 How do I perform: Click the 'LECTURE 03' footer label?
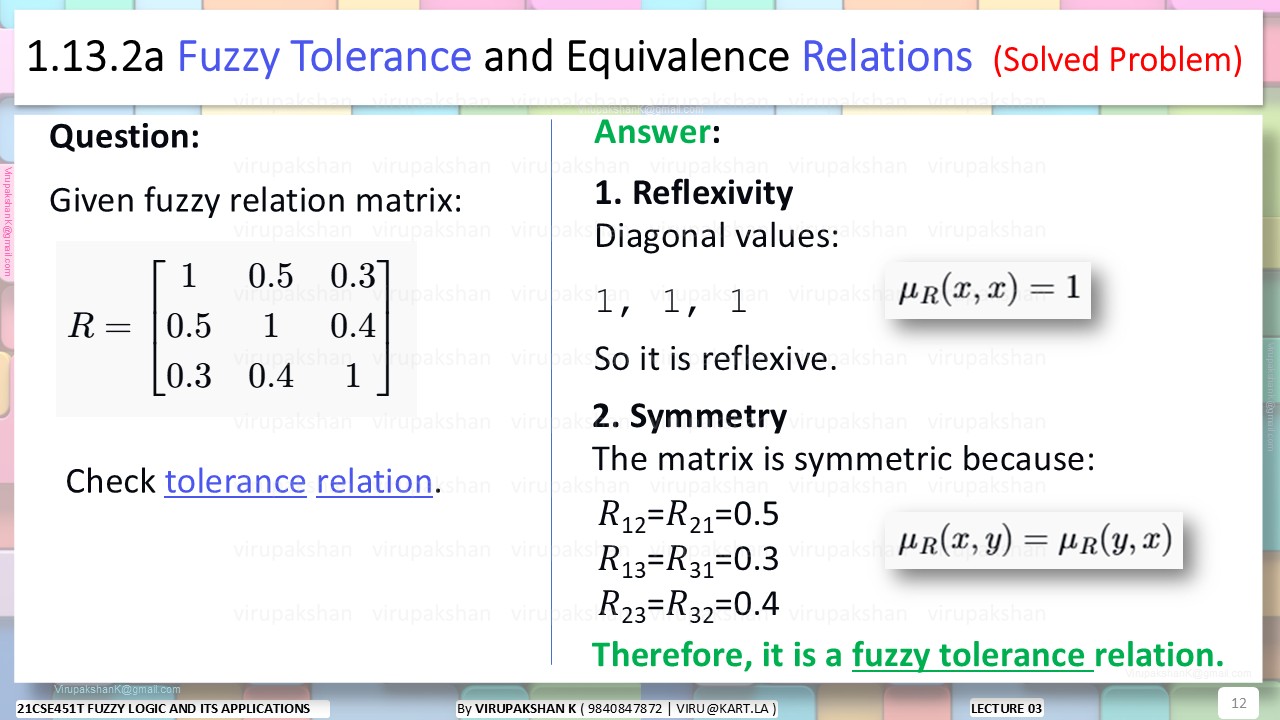[x=1006, y=709]
